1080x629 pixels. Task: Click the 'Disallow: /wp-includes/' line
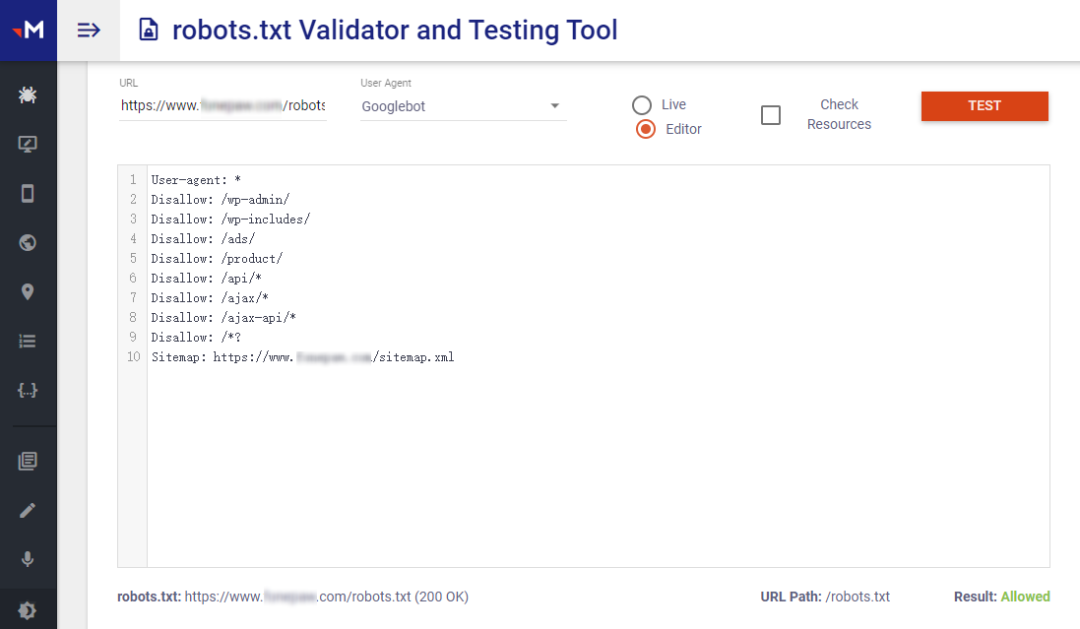click(x=231, y=219)
